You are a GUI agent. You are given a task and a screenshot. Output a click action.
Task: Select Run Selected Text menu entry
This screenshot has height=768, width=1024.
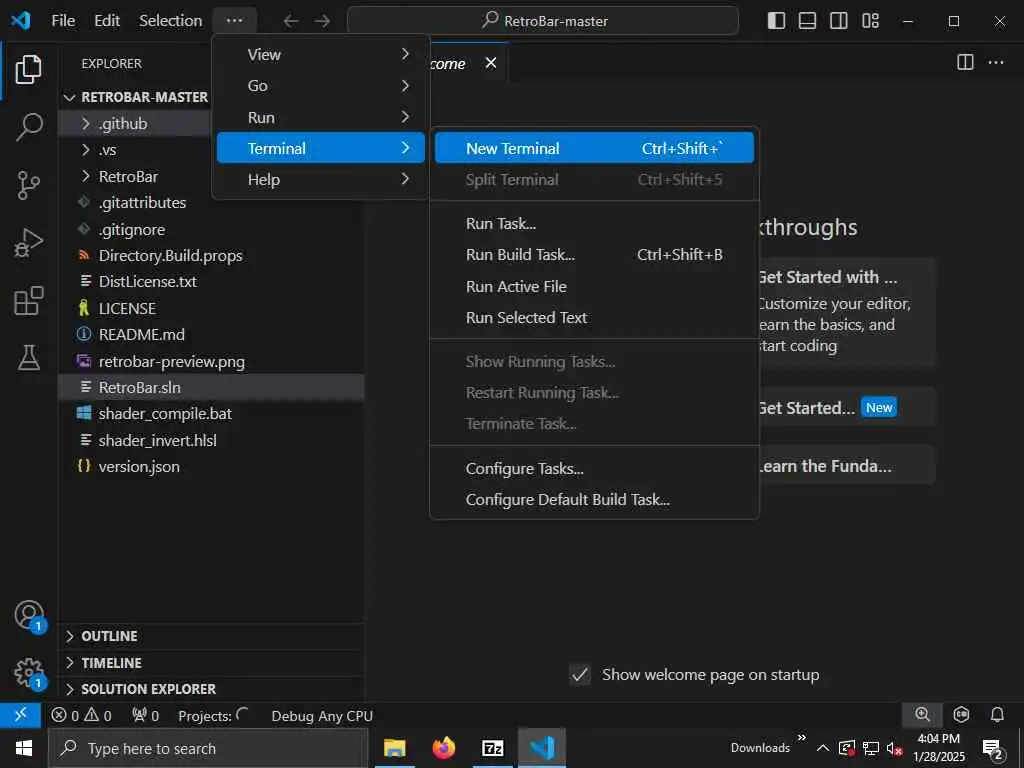(x=594, y=317)
